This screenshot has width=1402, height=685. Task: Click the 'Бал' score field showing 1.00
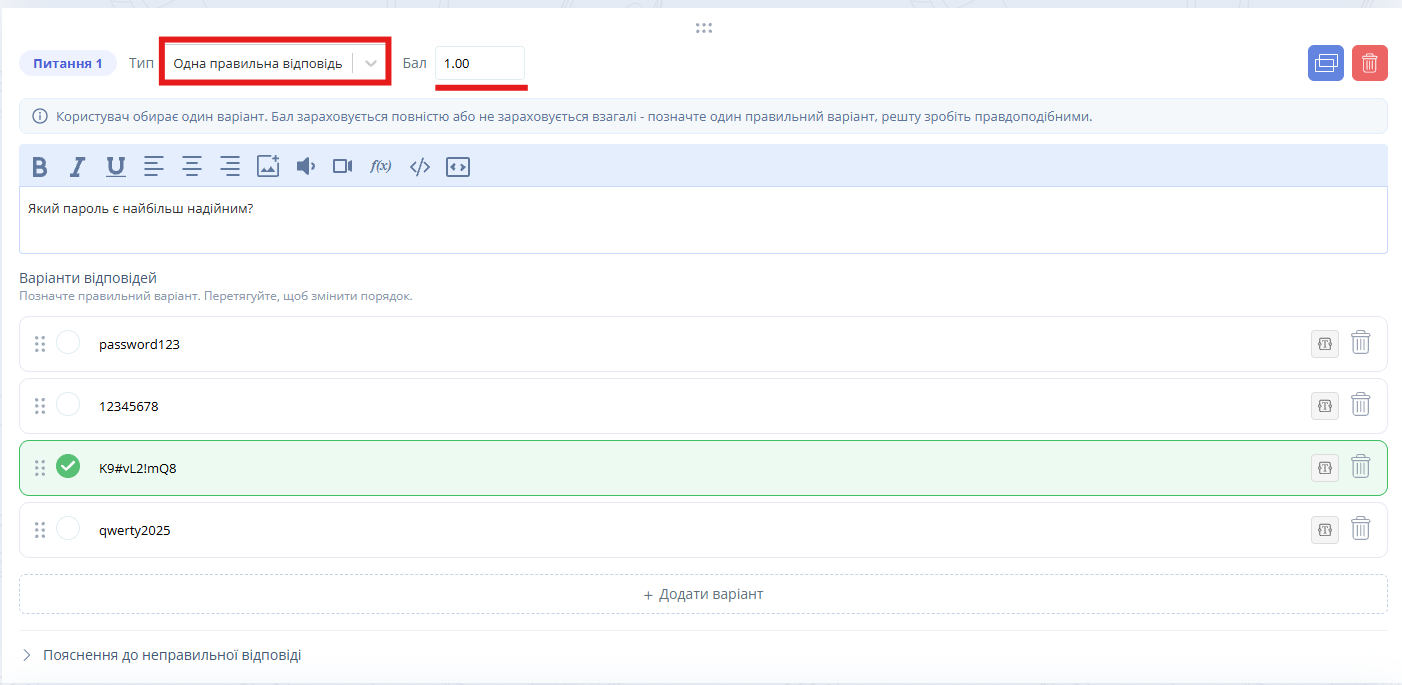click(x=480, y=63)
